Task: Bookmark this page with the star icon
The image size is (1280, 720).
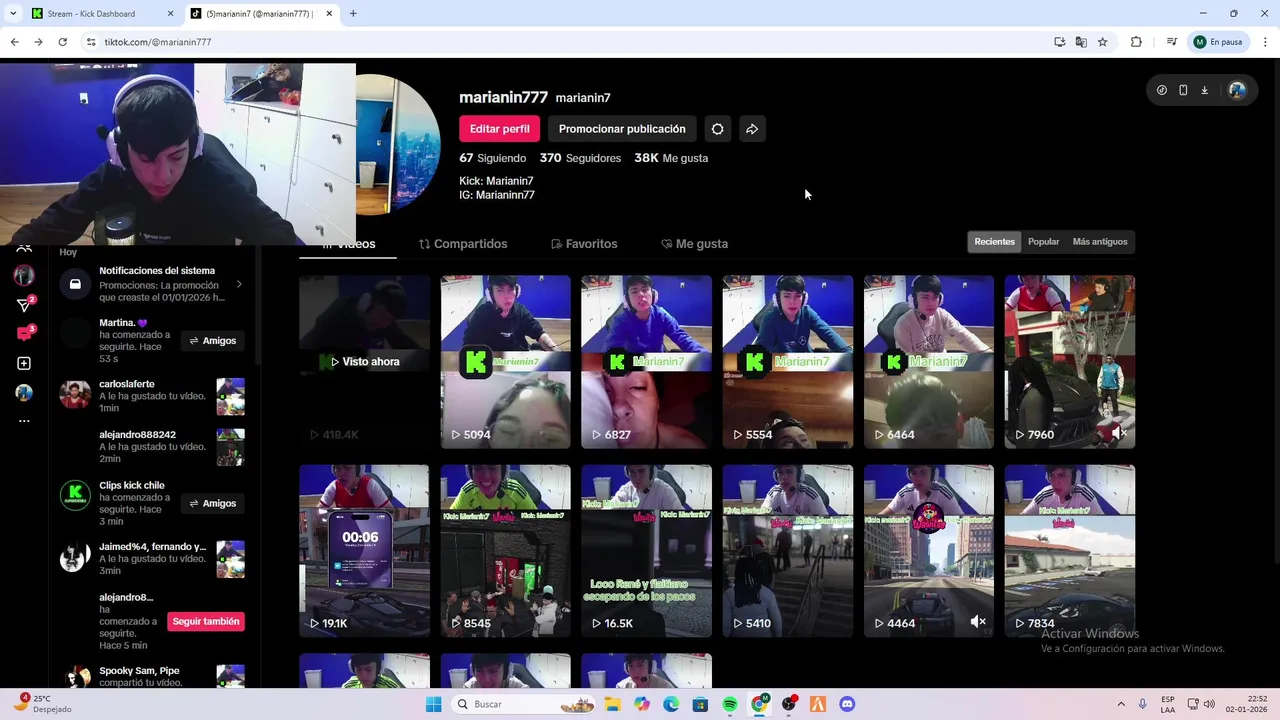Action: (1102, 42)
